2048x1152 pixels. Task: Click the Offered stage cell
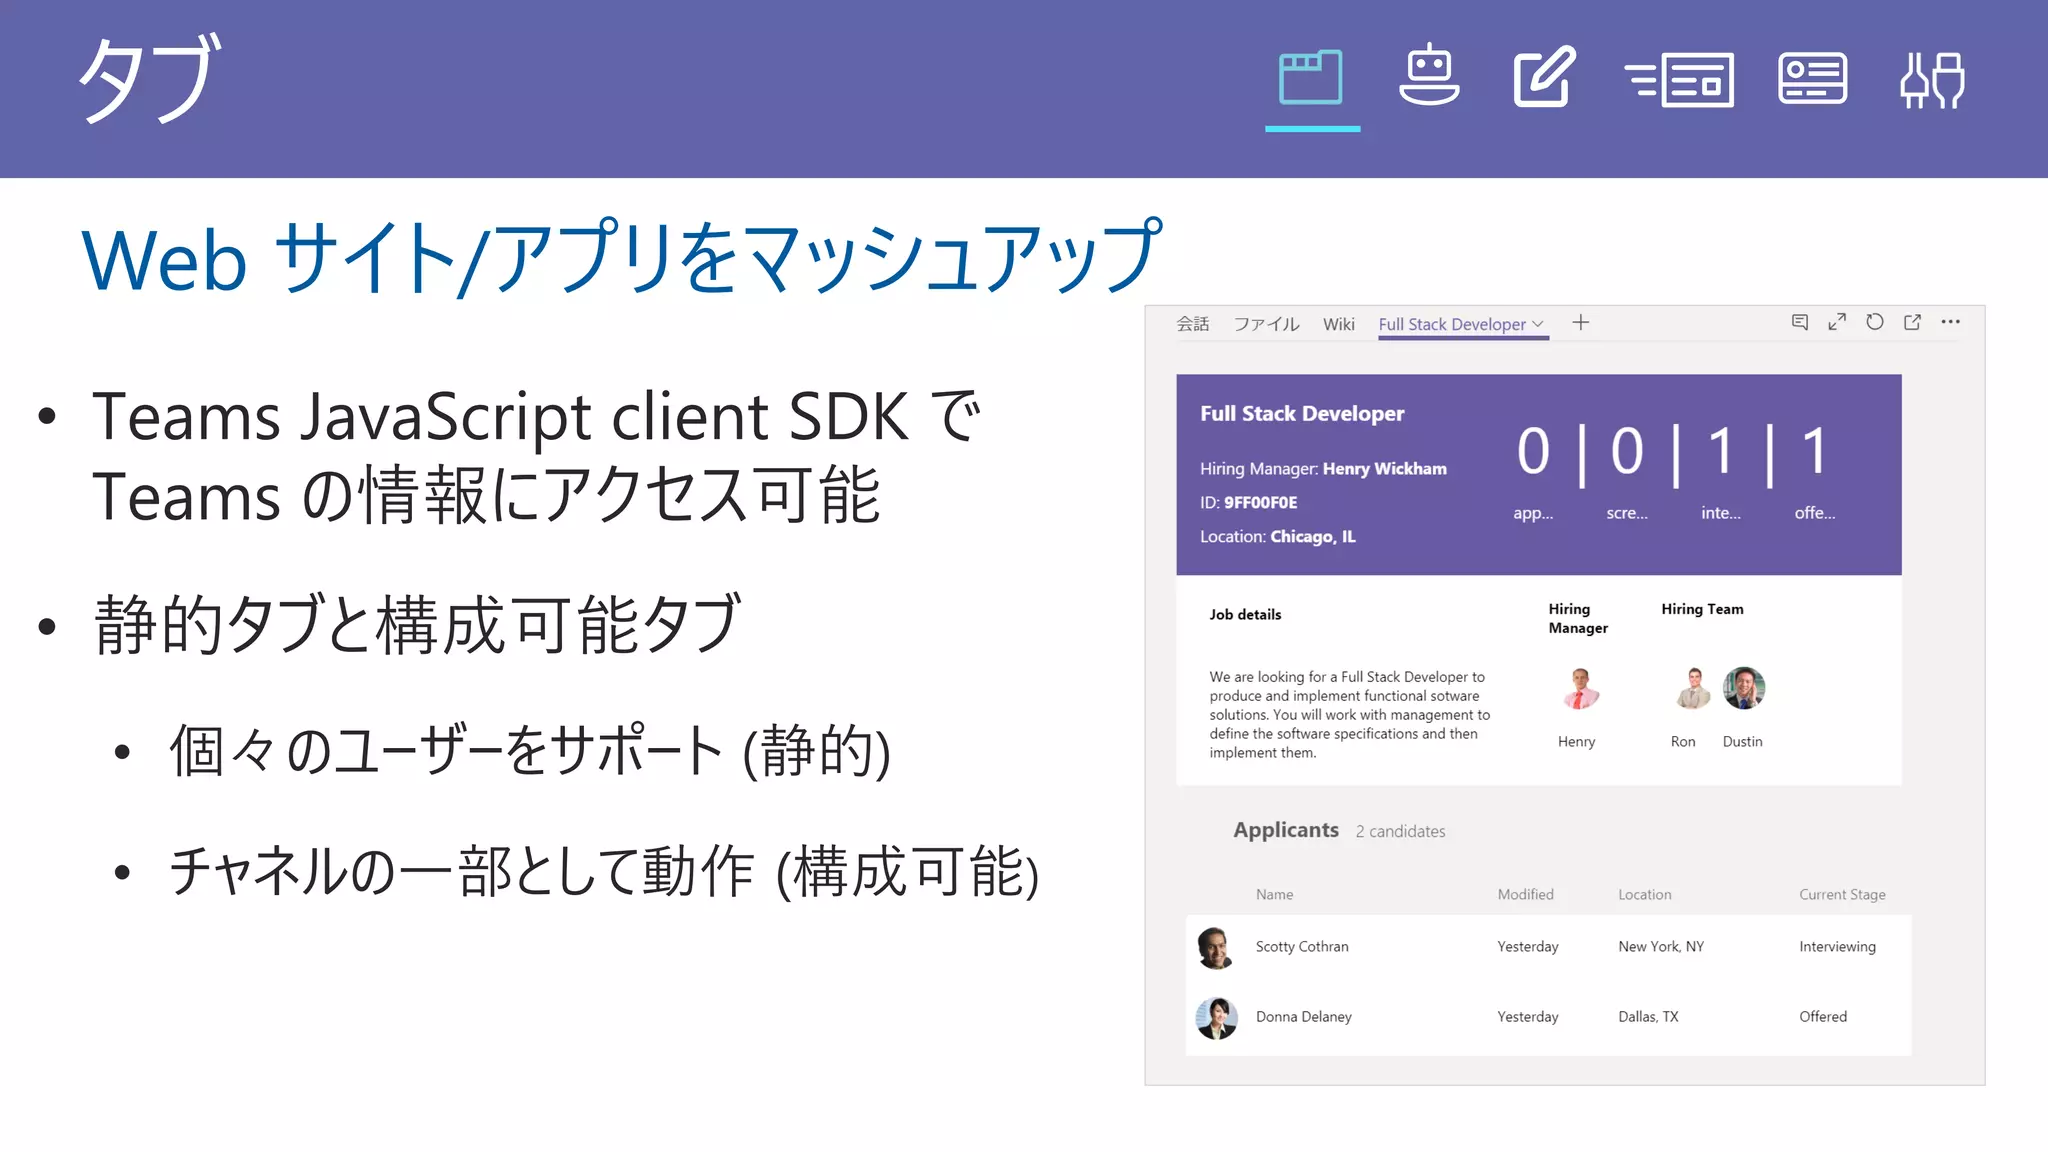tap(1823, 1017)
